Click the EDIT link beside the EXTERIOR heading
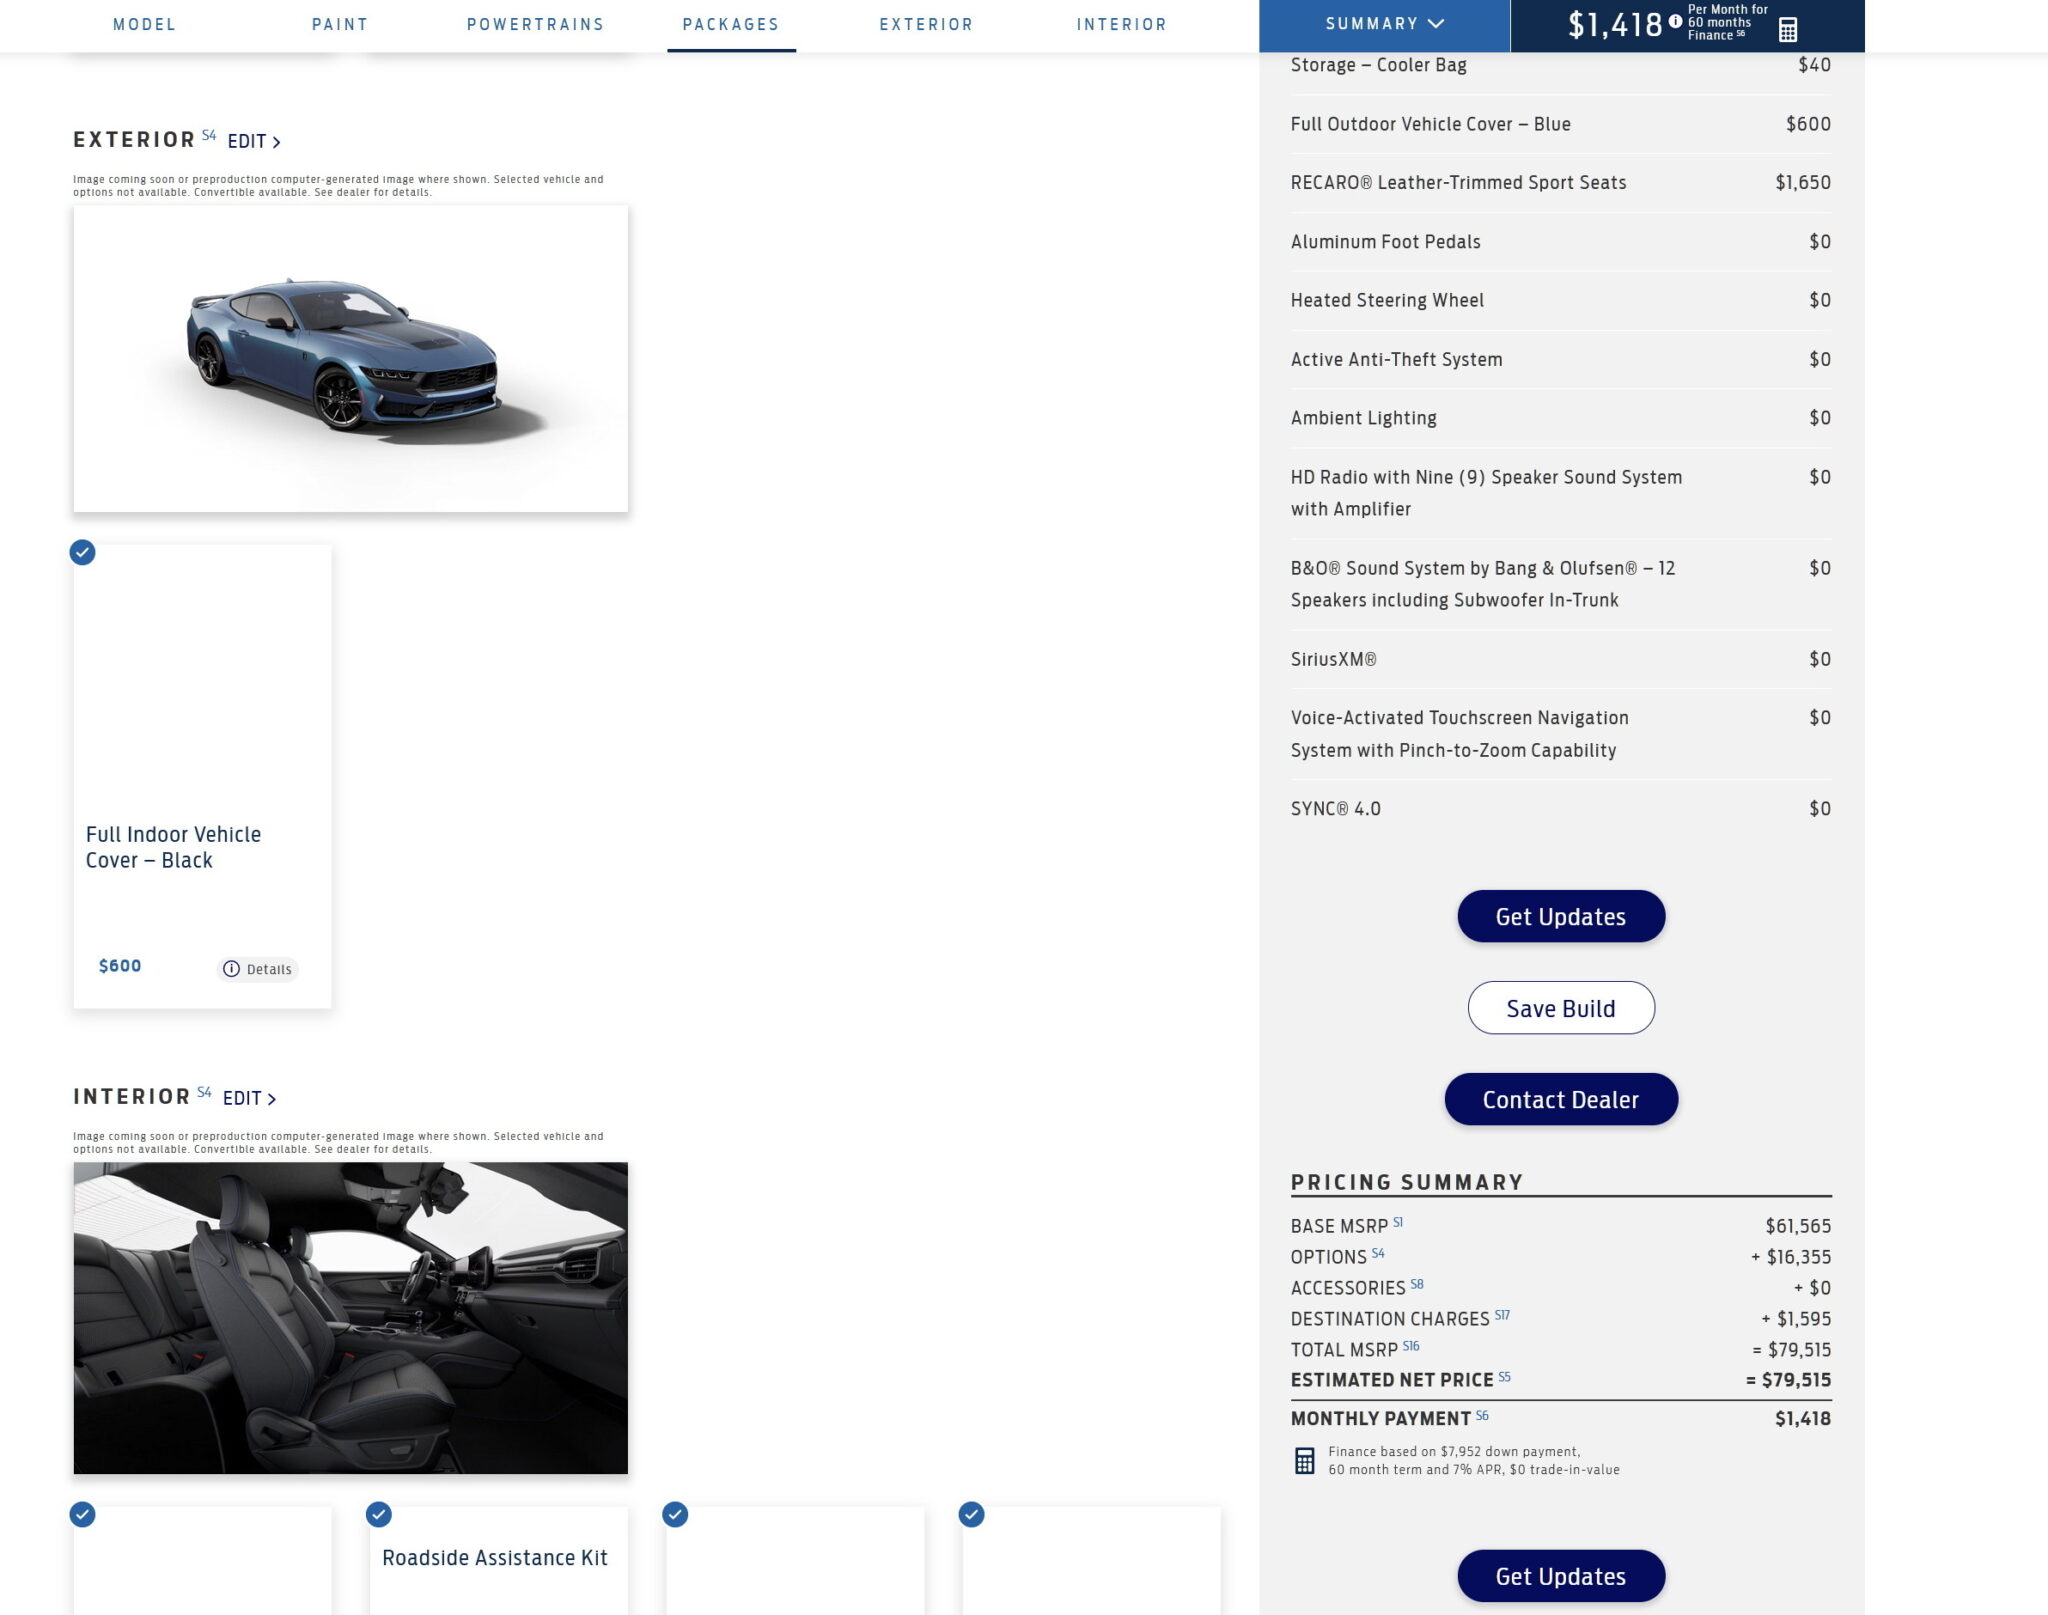Image resolution: width=2048 pixels, height=1615 pixels. pos(246,141)
